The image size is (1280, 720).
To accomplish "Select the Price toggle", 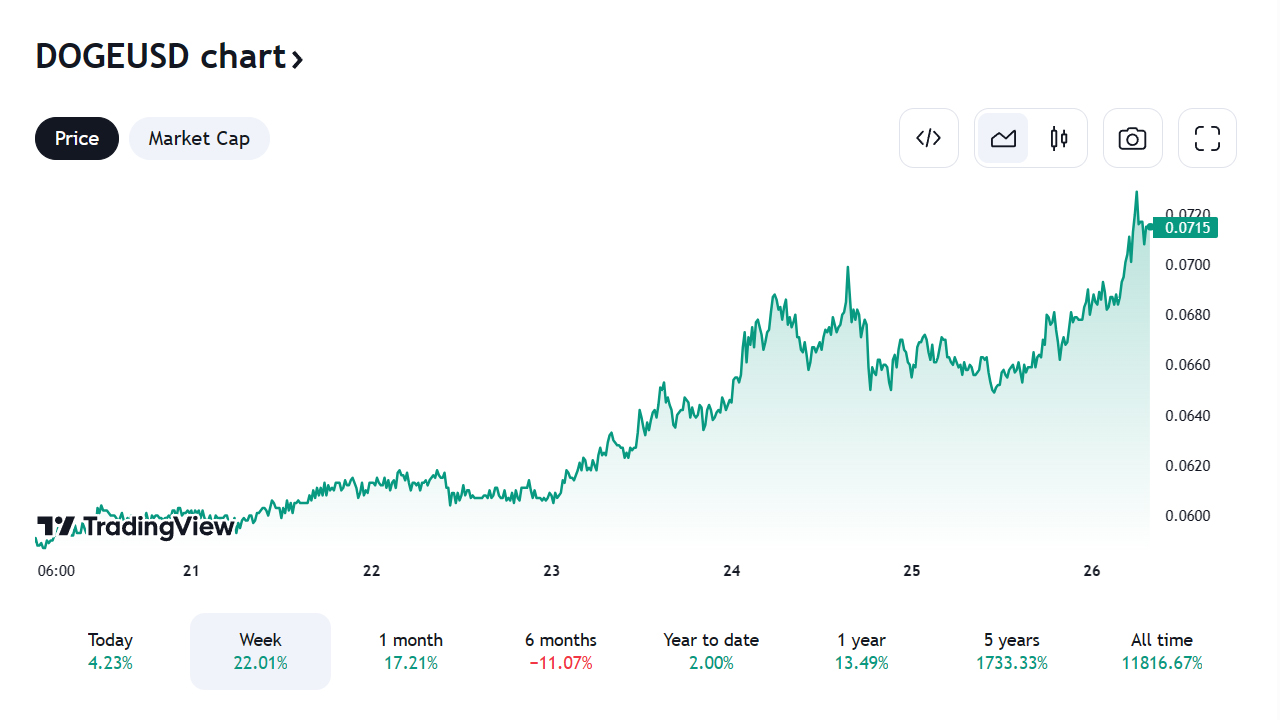I will [x=77, y=138].
